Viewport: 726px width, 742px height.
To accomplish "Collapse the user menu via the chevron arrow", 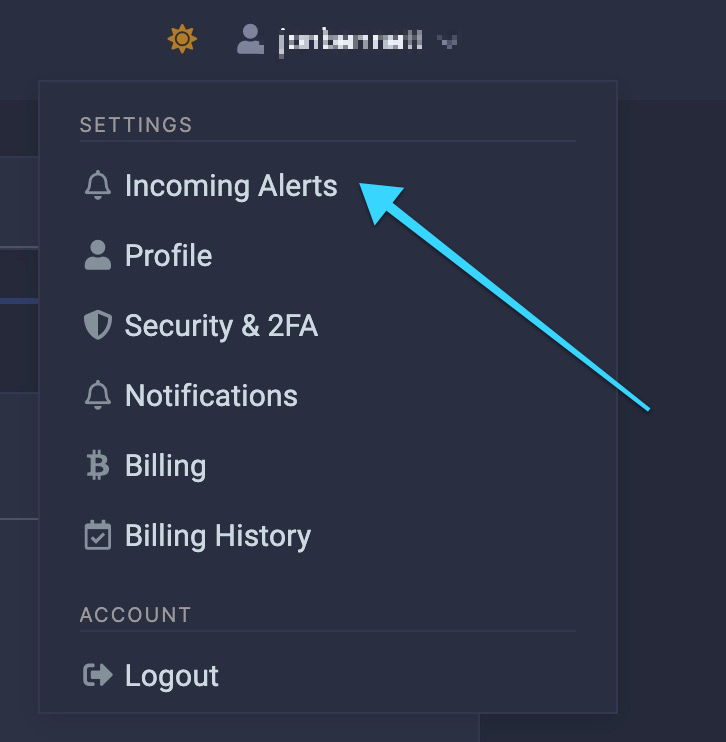I will (x=447, y=42).
